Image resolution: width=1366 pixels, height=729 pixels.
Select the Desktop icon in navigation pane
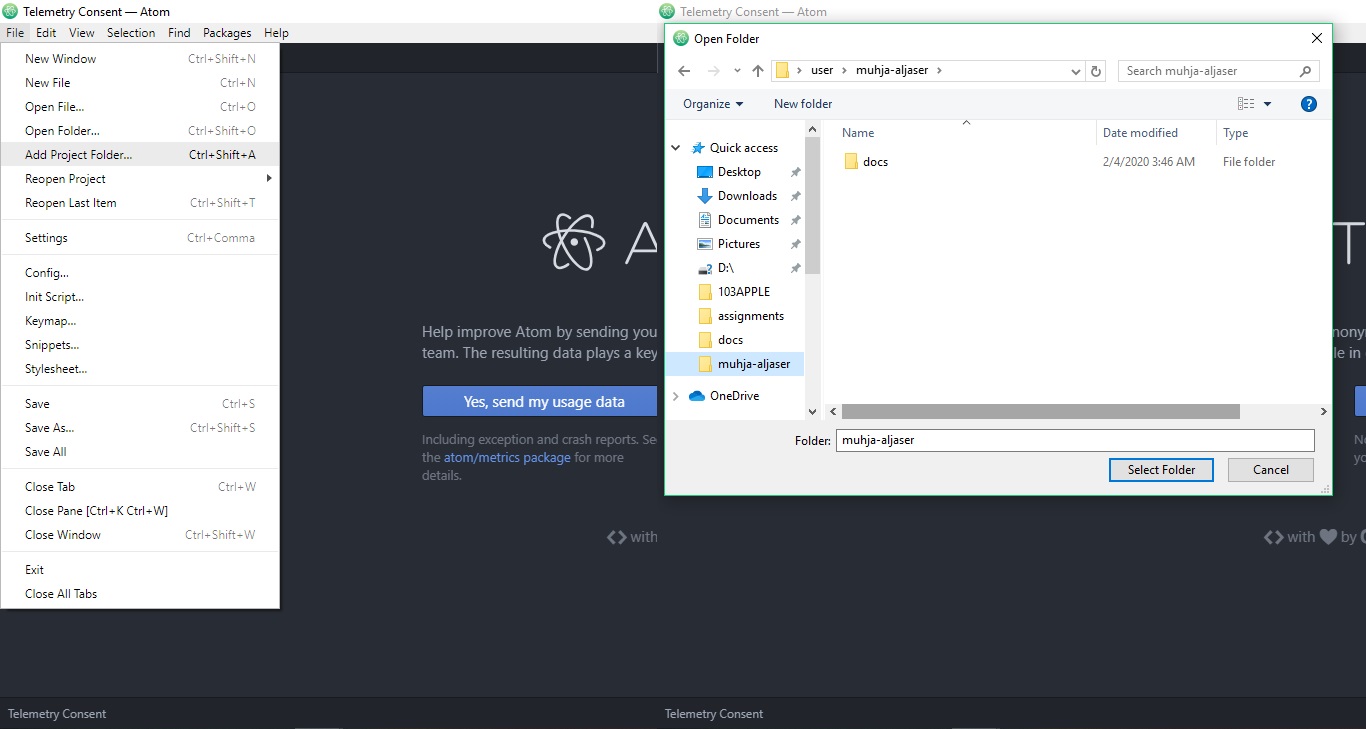coord(704,172)
